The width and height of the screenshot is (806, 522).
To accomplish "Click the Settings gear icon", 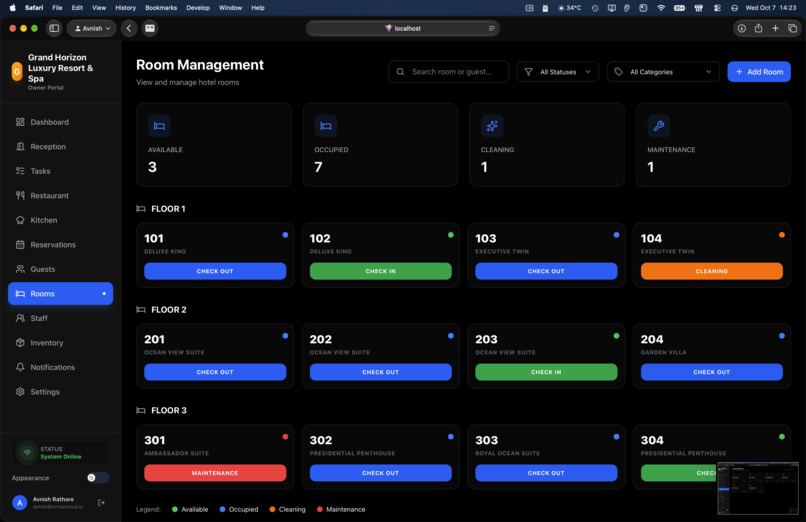I will click(20, 392).
